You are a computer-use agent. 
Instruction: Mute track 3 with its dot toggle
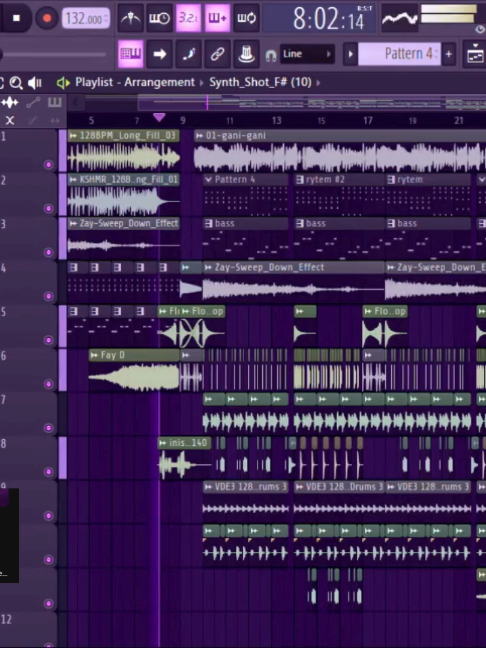pos(48,253)
